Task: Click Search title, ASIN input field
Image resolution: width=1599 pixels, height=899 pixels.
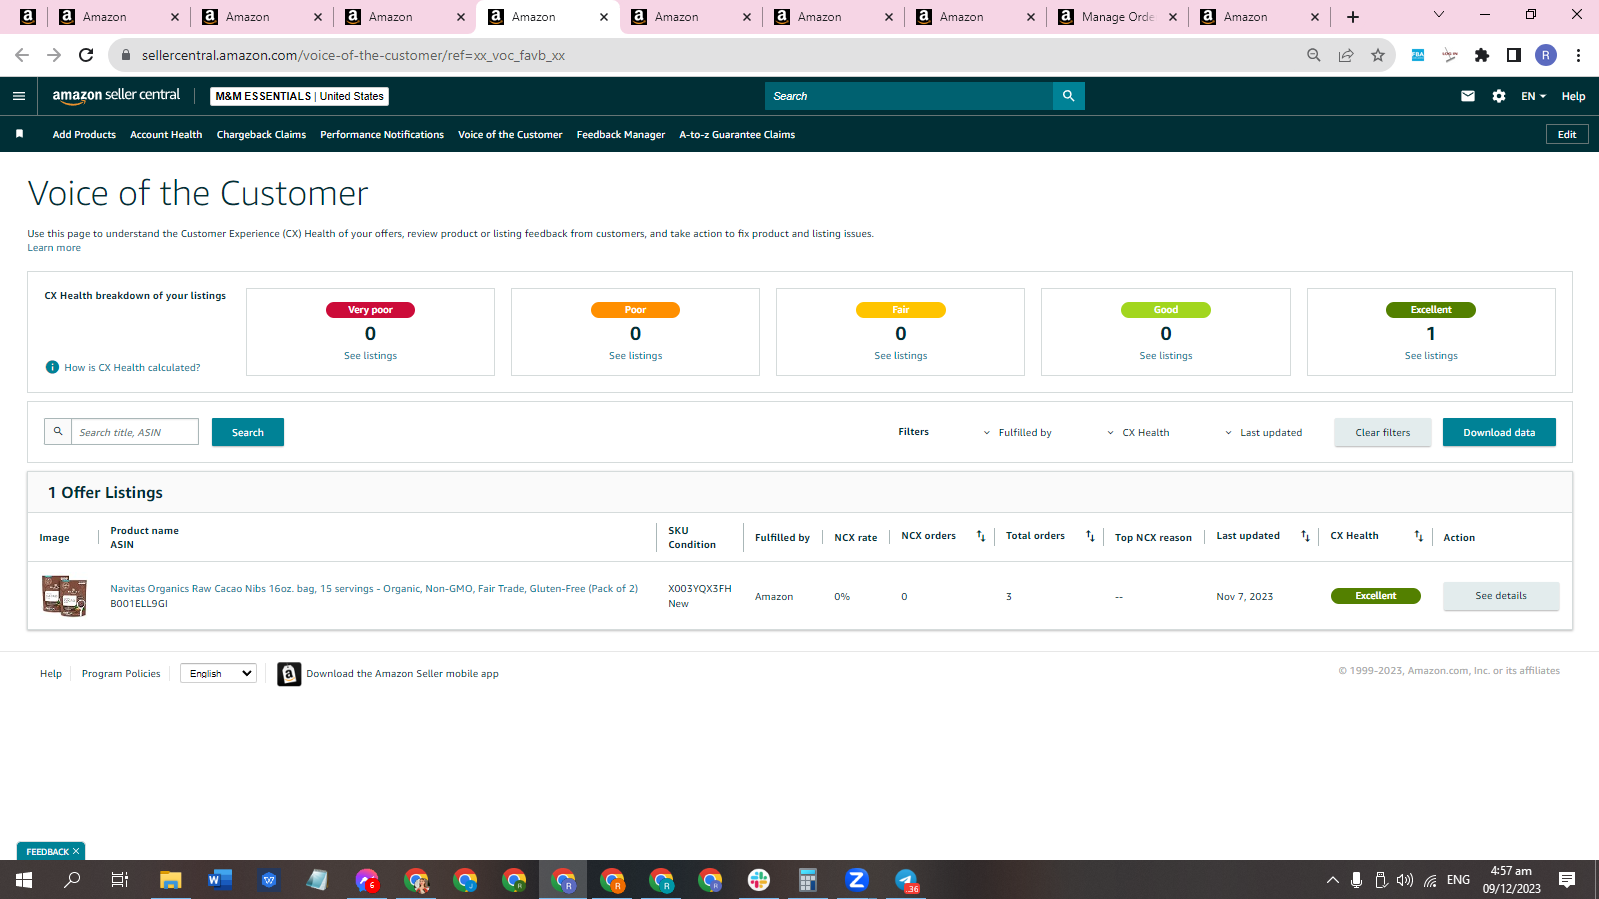Action: click(x=134, y=432)
